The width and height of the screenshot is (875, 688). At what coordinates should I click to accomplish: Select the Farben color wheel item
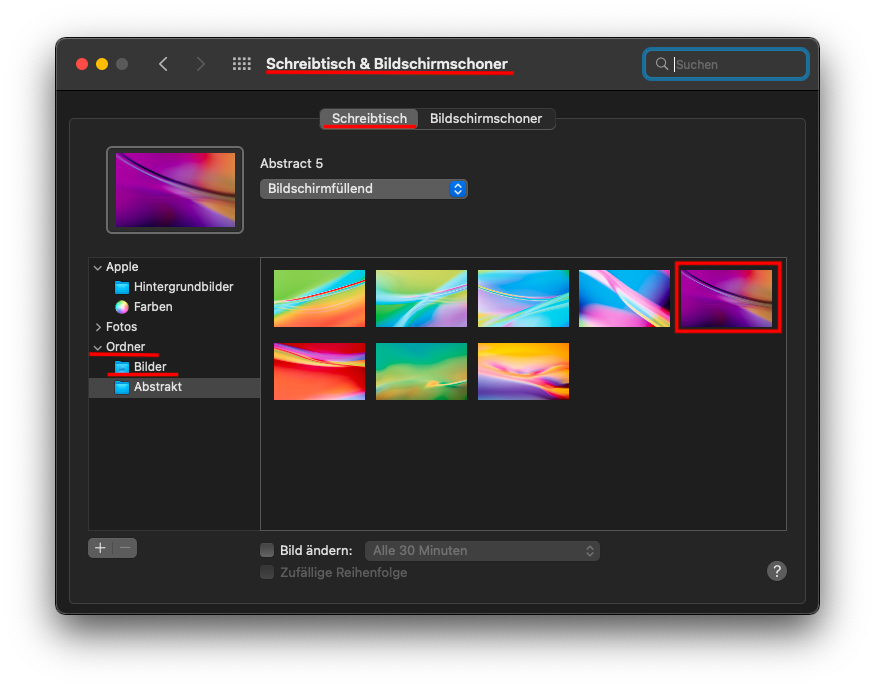pyautogui.click(x=152, y=307)
